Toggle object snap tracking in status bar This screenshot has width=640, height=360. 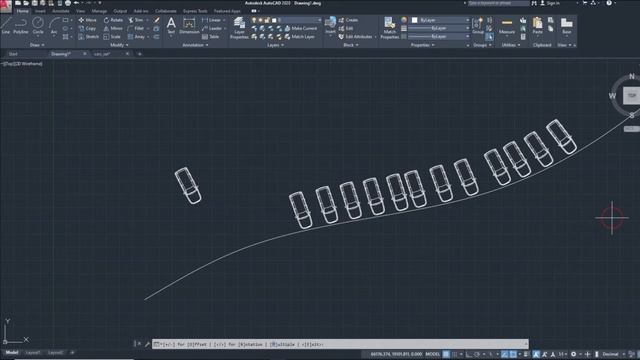(x=504, y=354)
